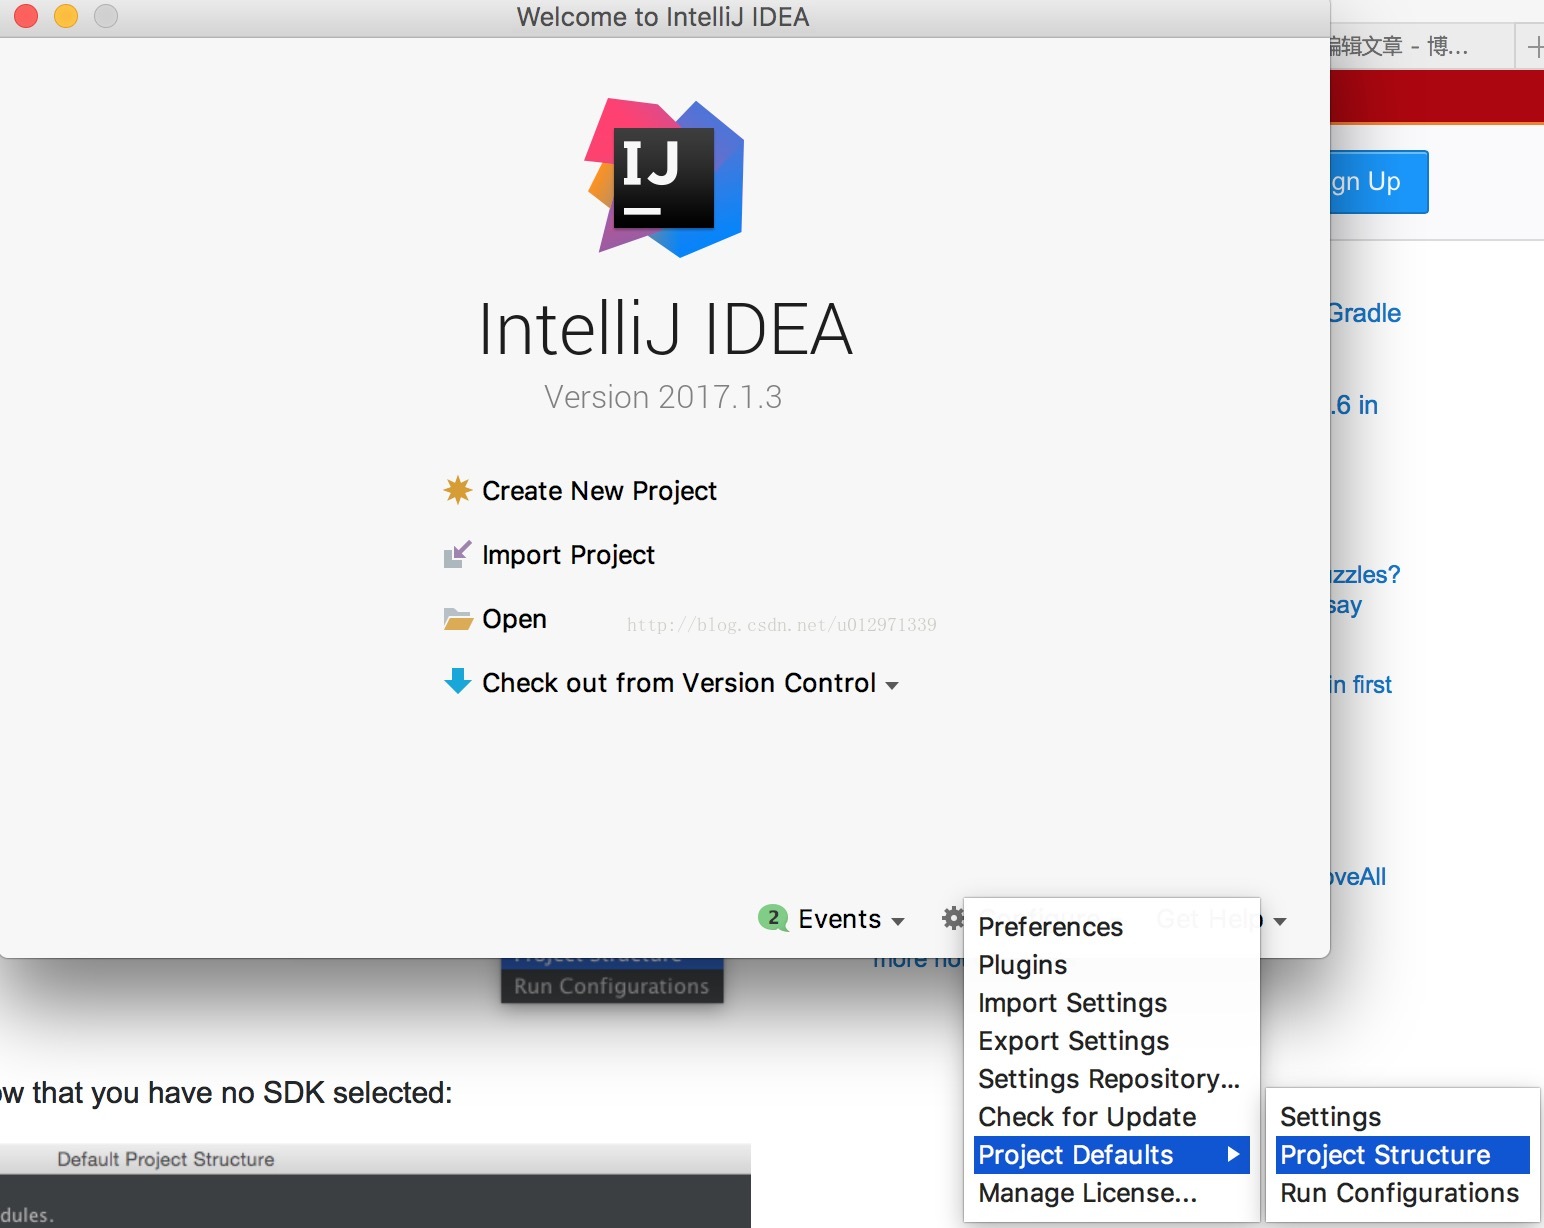Click the IntelliJ IDEA heading text
This screenshot has width=1544, height=1228.
coord(666,329)
